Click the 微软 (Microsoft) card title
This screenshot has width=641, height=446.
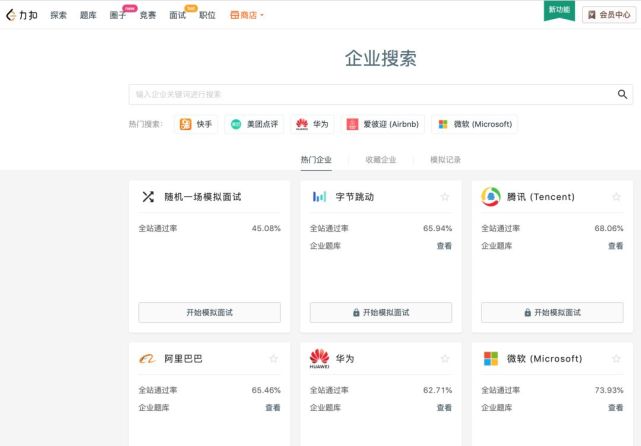click(545, 359)
